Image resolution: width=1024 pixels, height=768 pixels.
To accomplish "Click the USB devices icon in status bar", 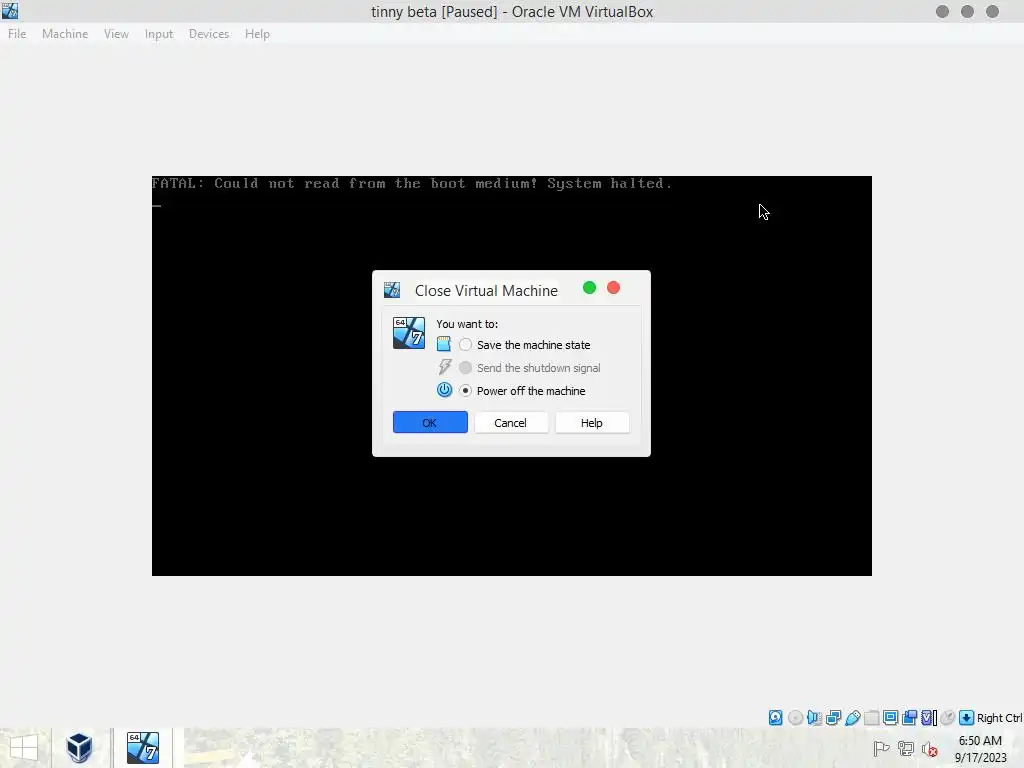I will [852, 718].
